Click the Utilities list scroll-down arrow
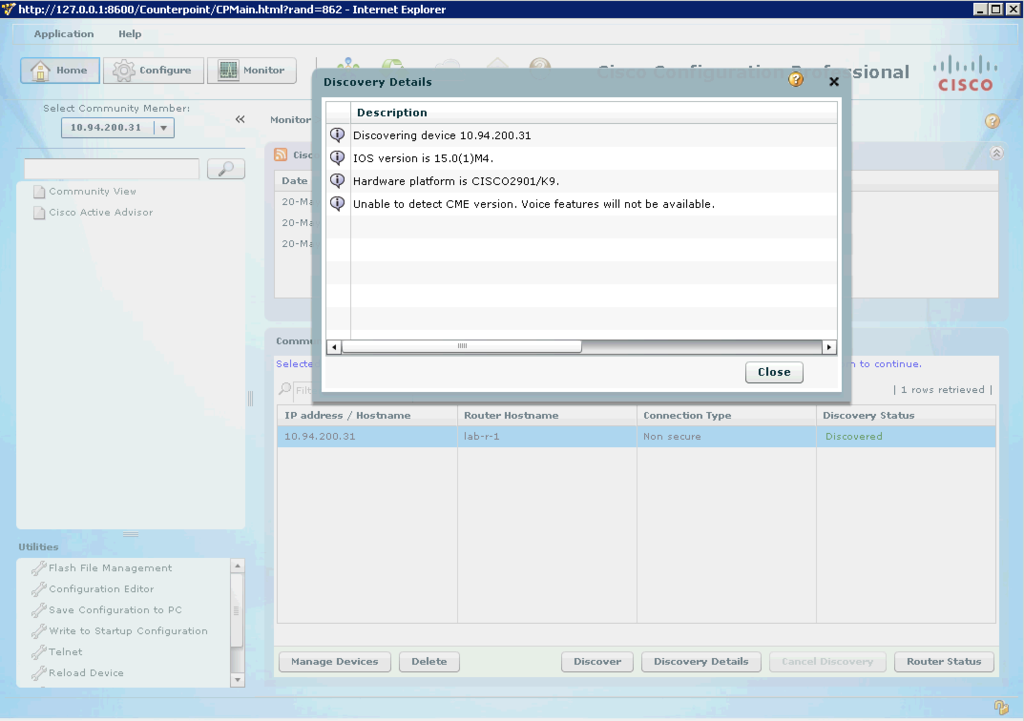Viewport: 1024px width, 721px height. pos(238,680)
